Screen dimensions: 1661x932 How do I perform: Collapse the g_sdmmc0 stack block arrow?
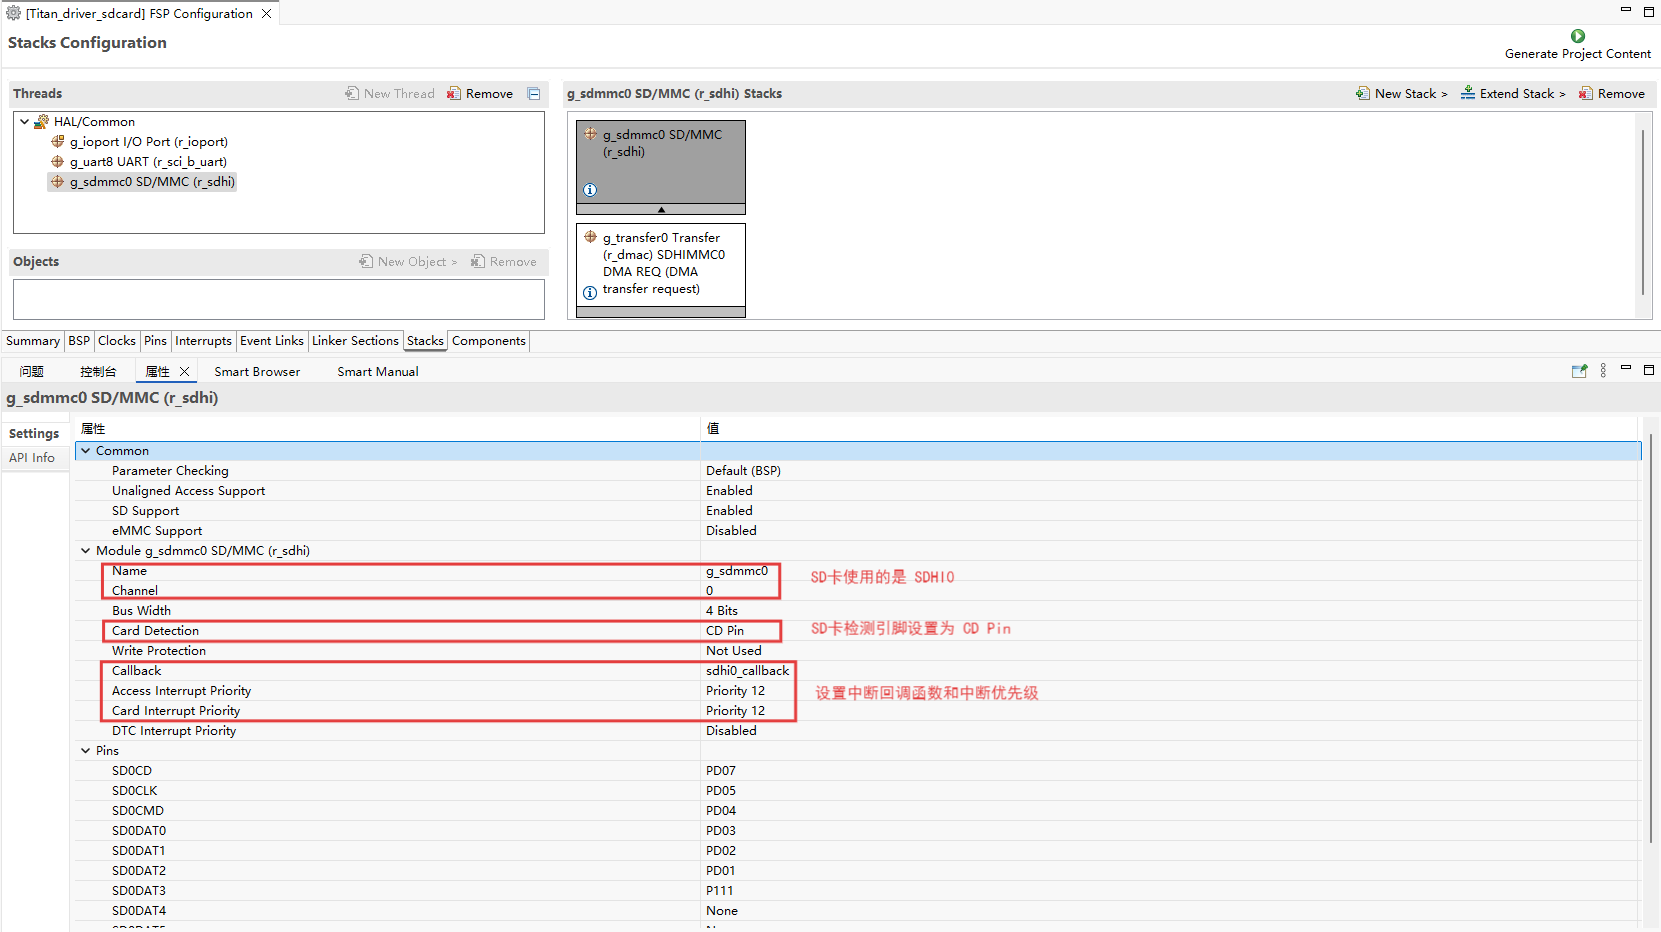pyautogui.click(x=661, y=210)
